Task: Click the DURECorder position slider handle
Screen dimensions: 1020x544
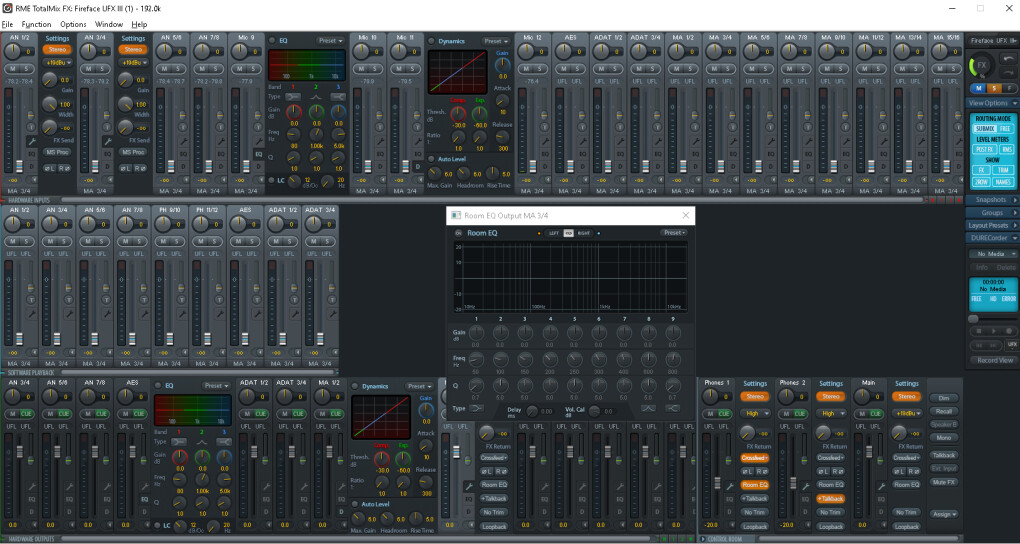Action: click(x=973, y=319)
